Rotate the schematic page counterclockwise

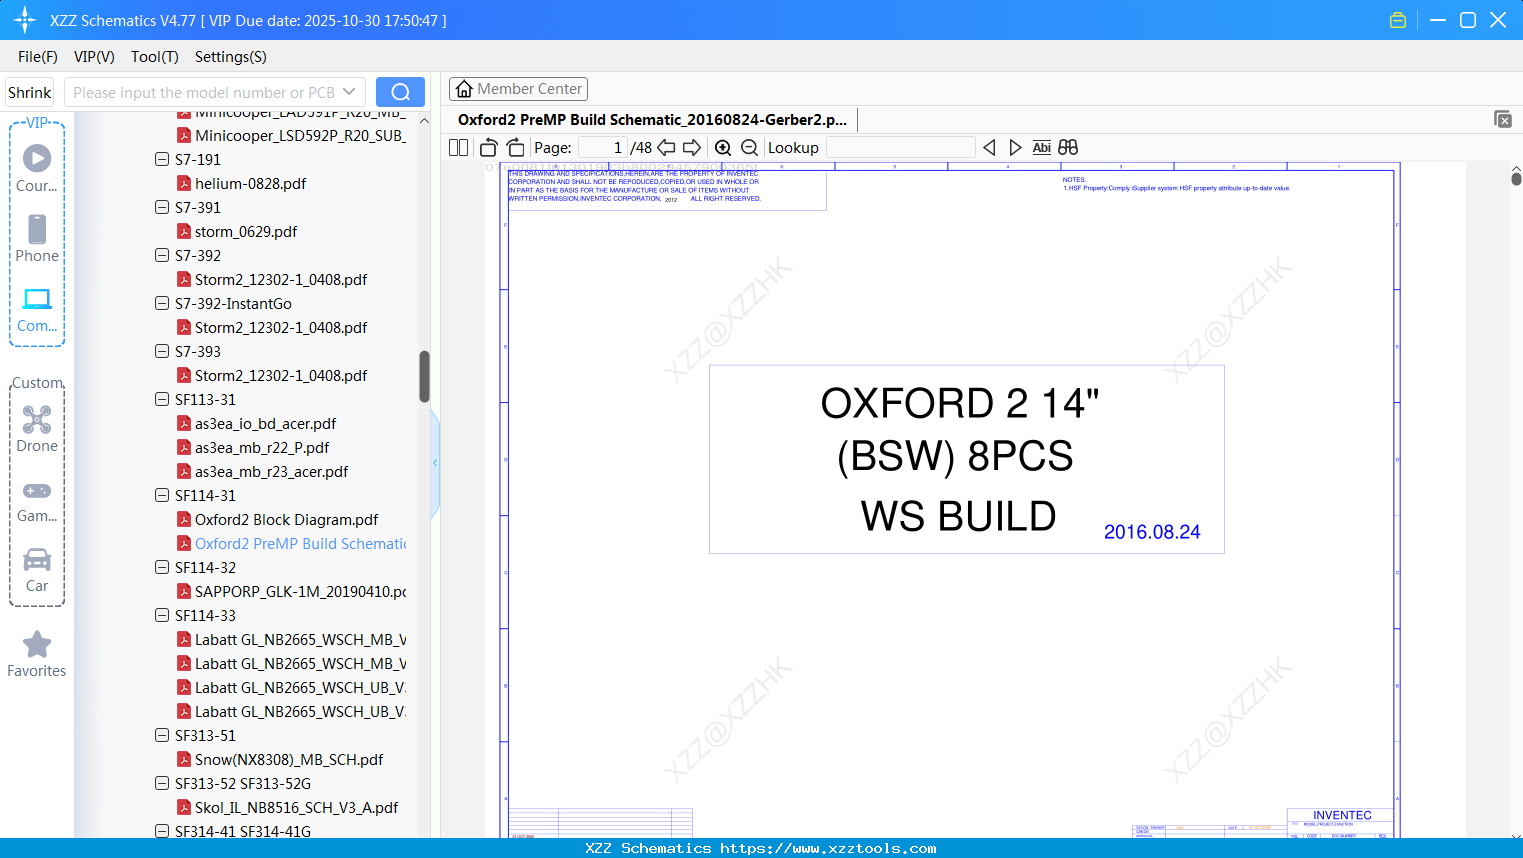[x=489, y=148]
